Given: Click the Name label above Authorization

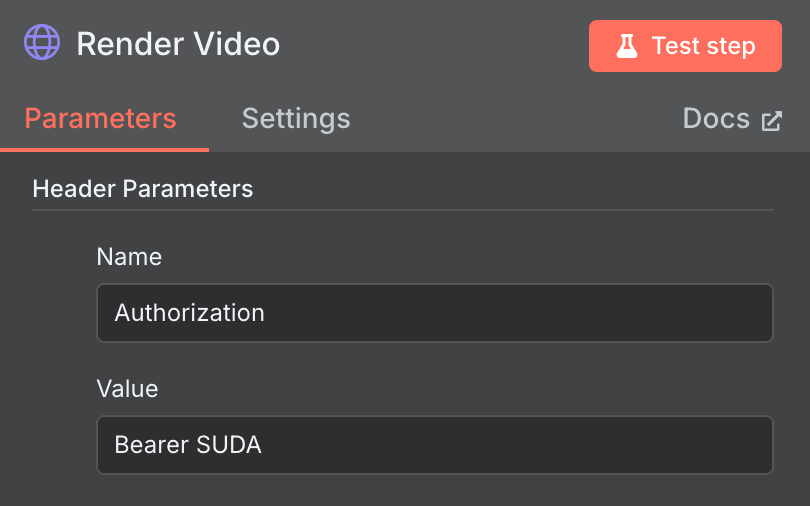Looking at the screenshot, I should (129, 257).
